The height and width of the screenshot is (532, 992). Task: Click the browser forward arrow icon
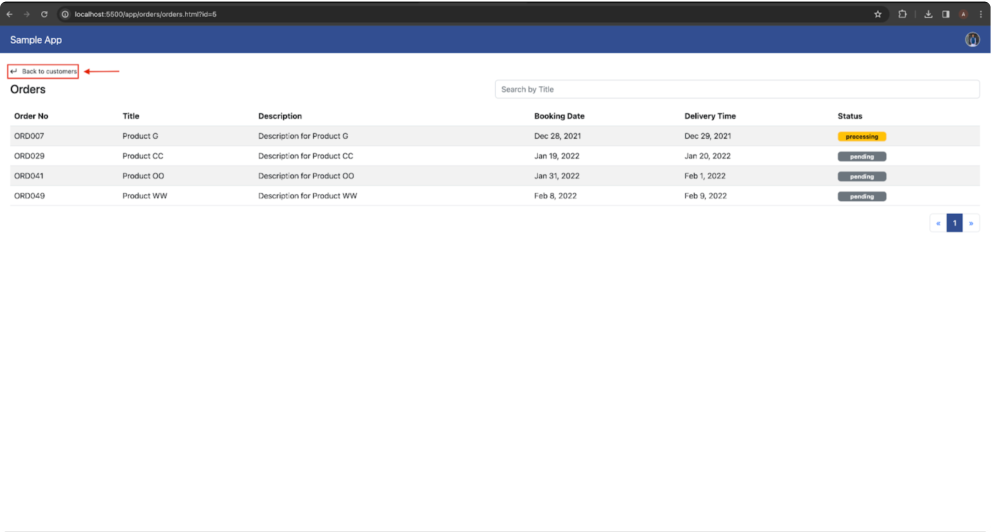click(27, 14)
